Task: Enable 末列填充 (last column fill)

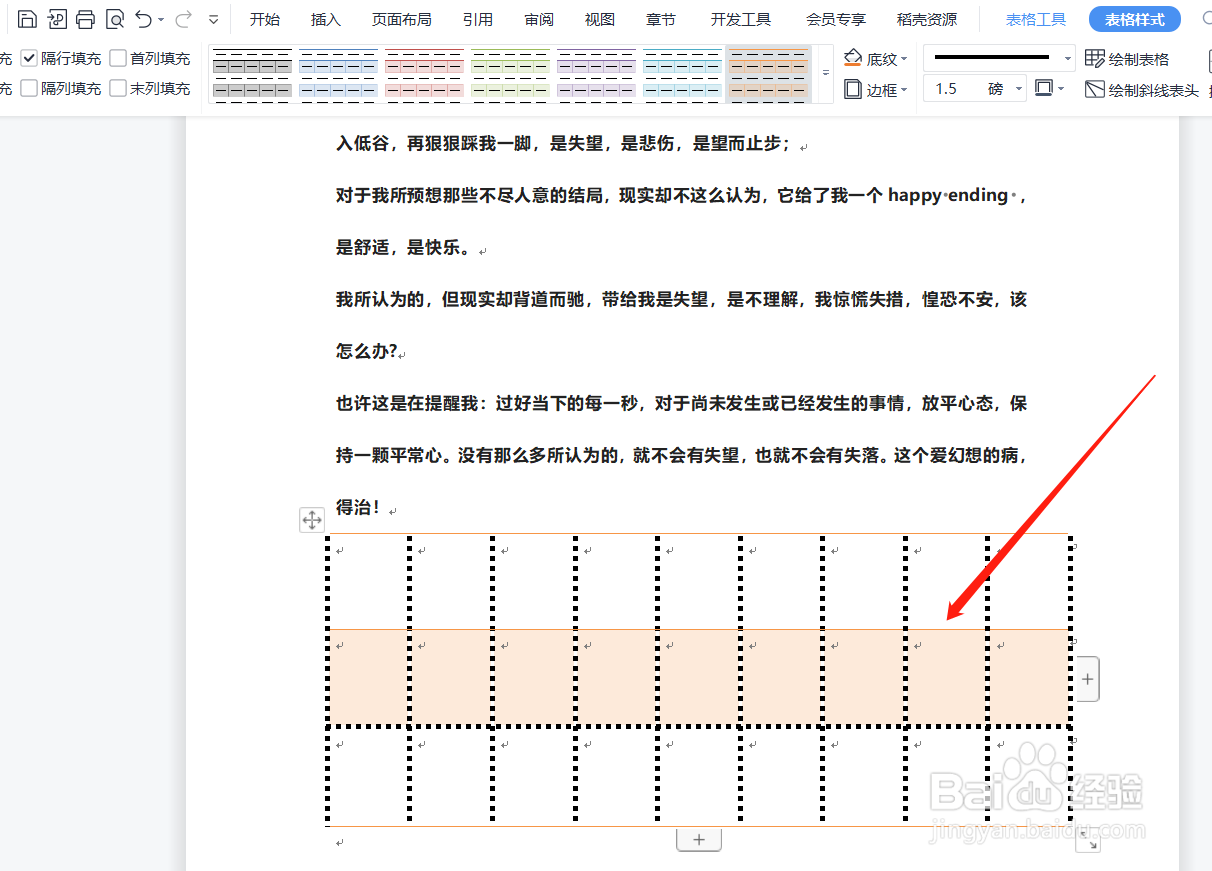Action: [x=117, y=87]
